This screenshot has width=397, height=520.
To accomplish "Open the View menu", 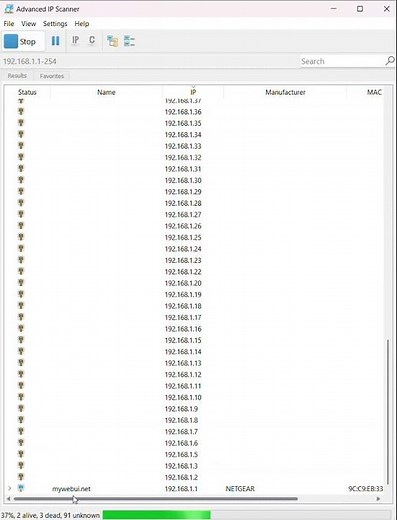I will tap(28, 24).
